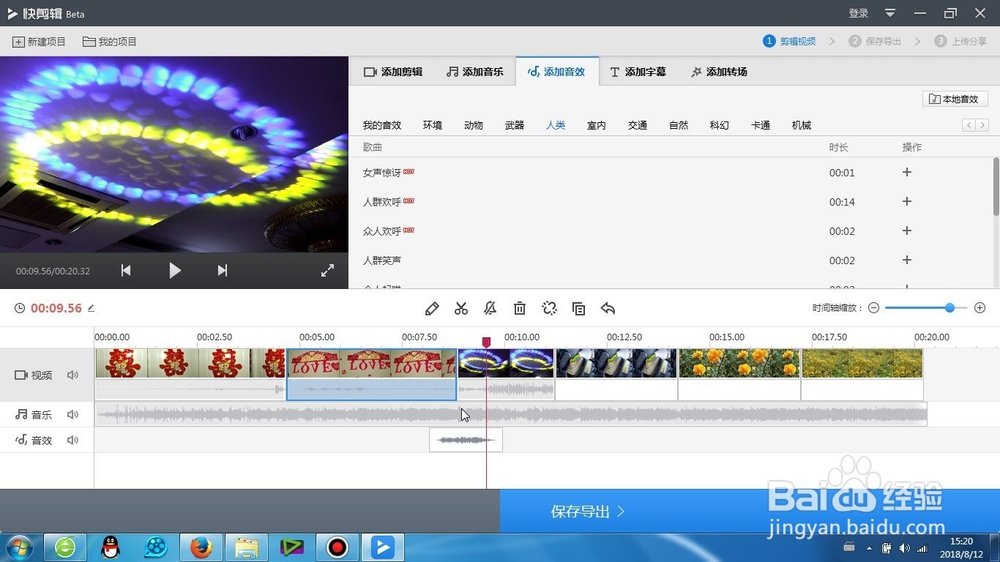Go to step 3 上传分享

tap(960, 41)
